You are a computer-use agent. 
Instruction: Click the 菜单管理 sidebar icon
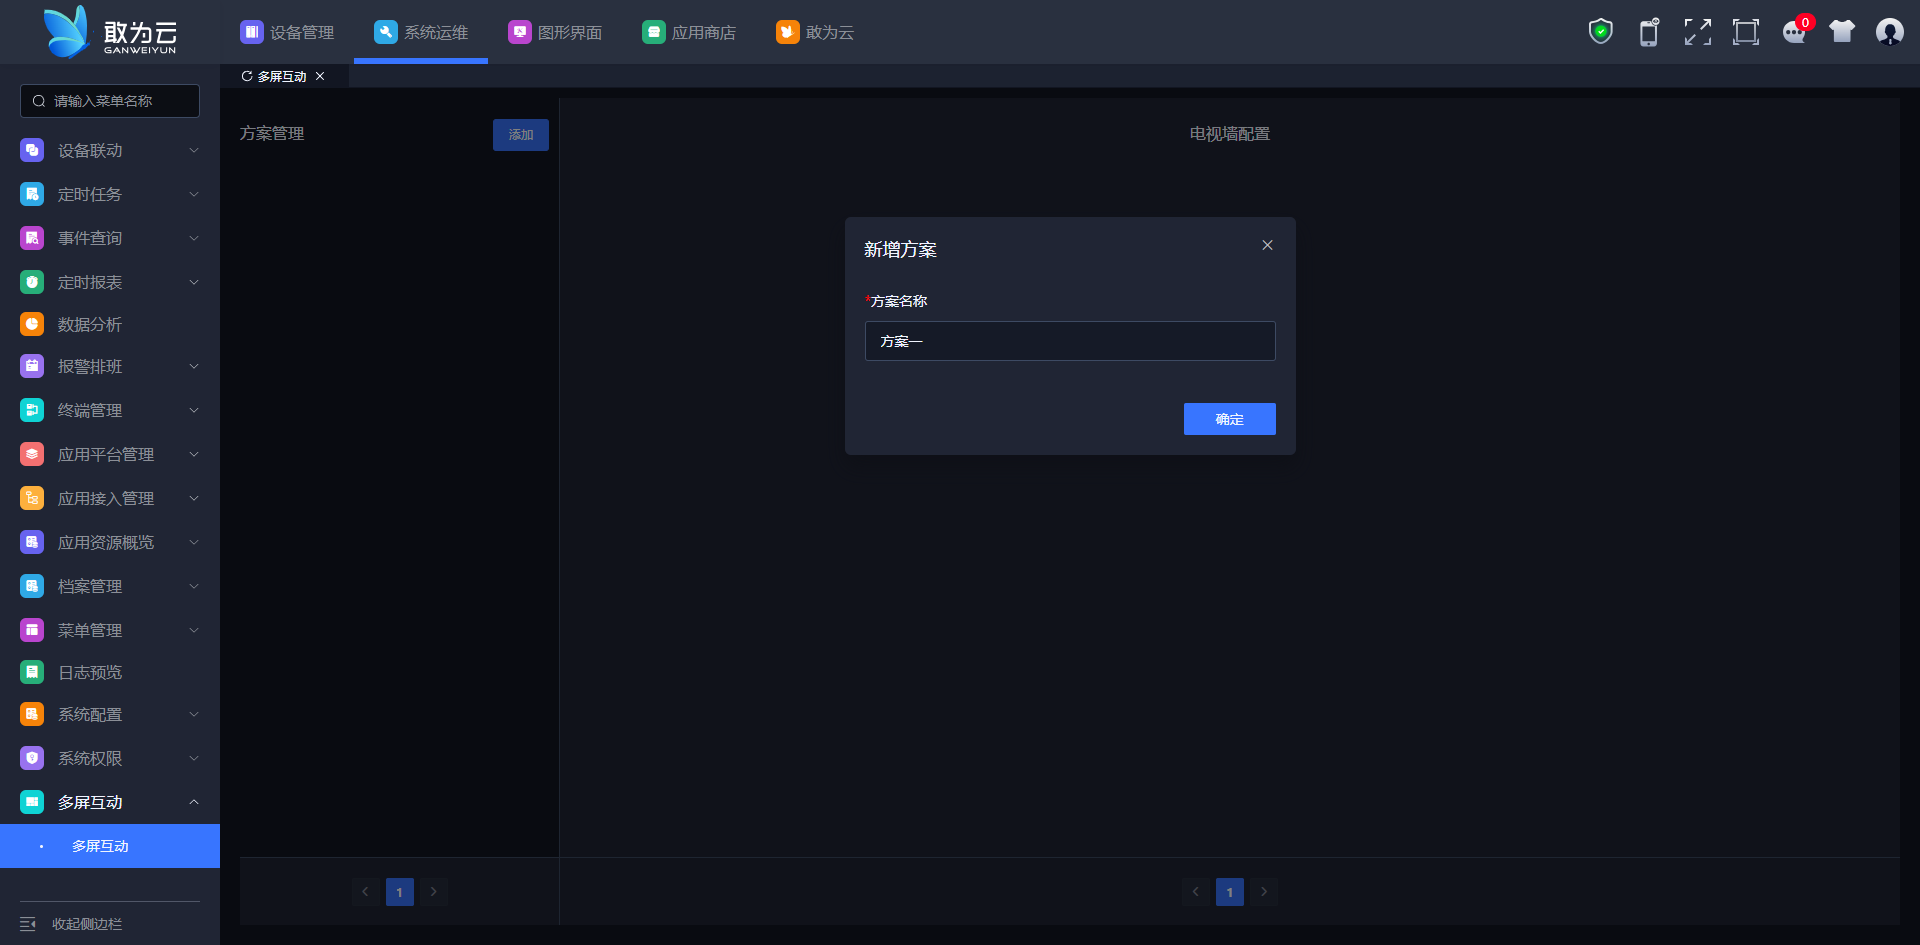coord(32,630)
